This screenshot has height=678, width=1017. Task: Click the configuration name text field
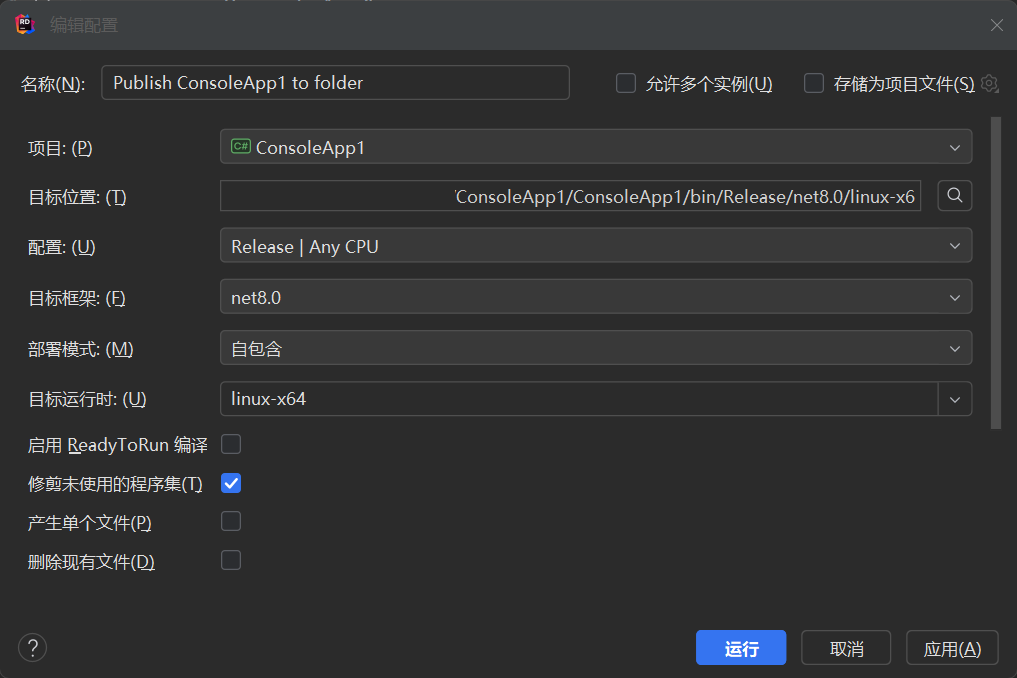point(335,83)
